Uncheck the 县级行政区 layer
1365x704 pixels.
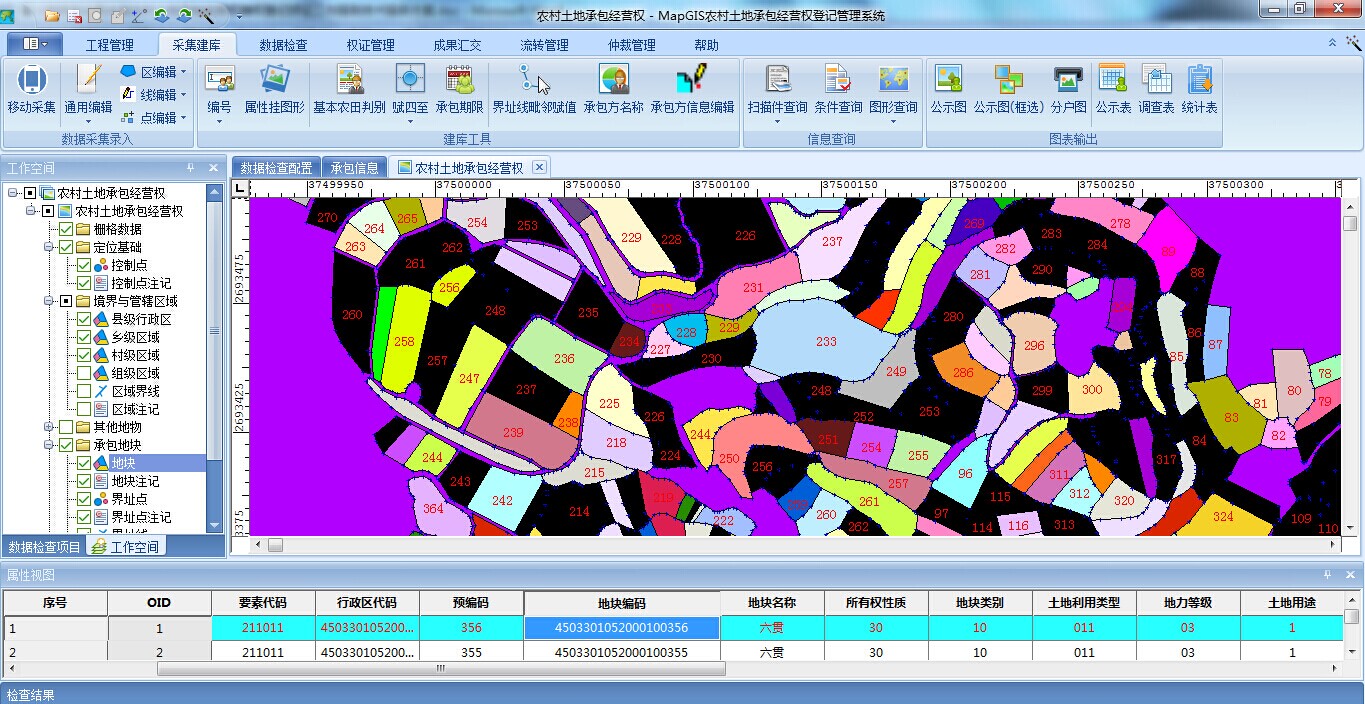84,319
